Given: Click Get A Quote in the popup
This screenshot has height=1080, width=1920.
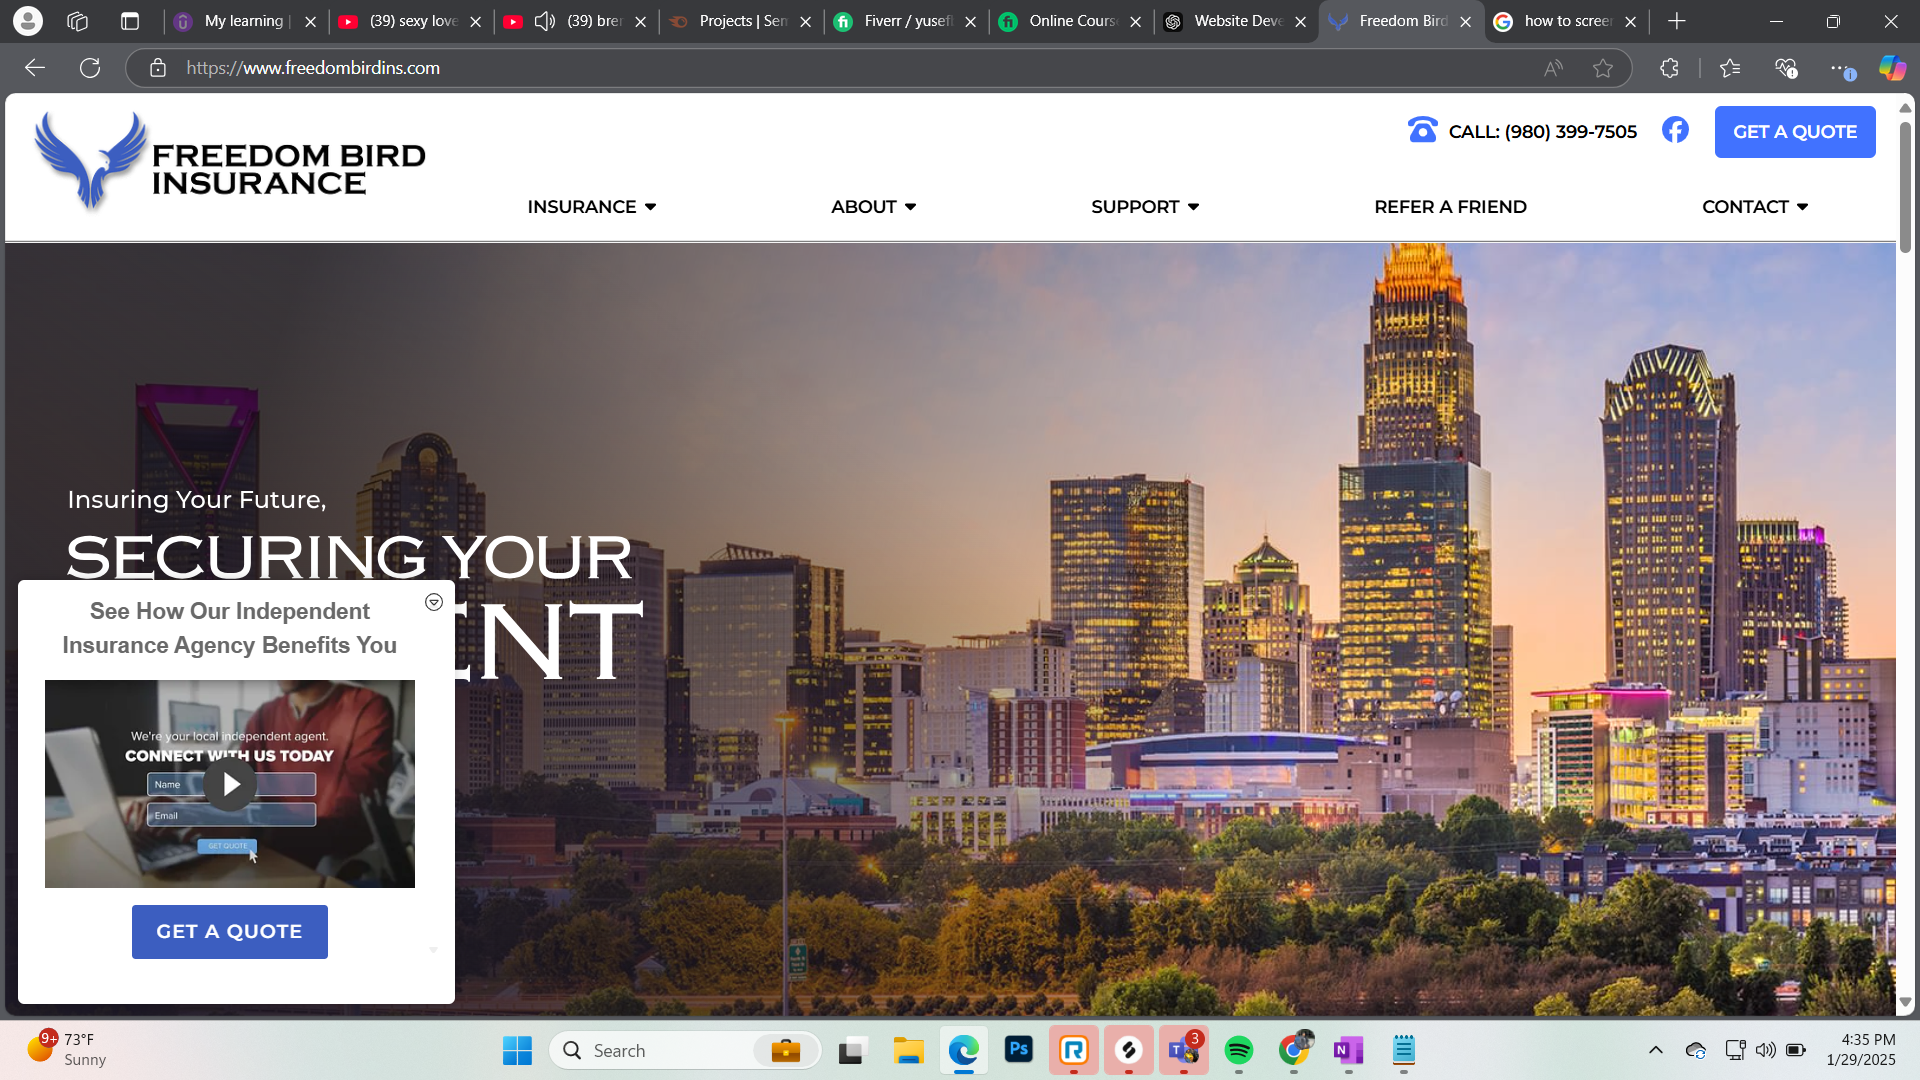Looking at the screenshot, I should 229,931.
